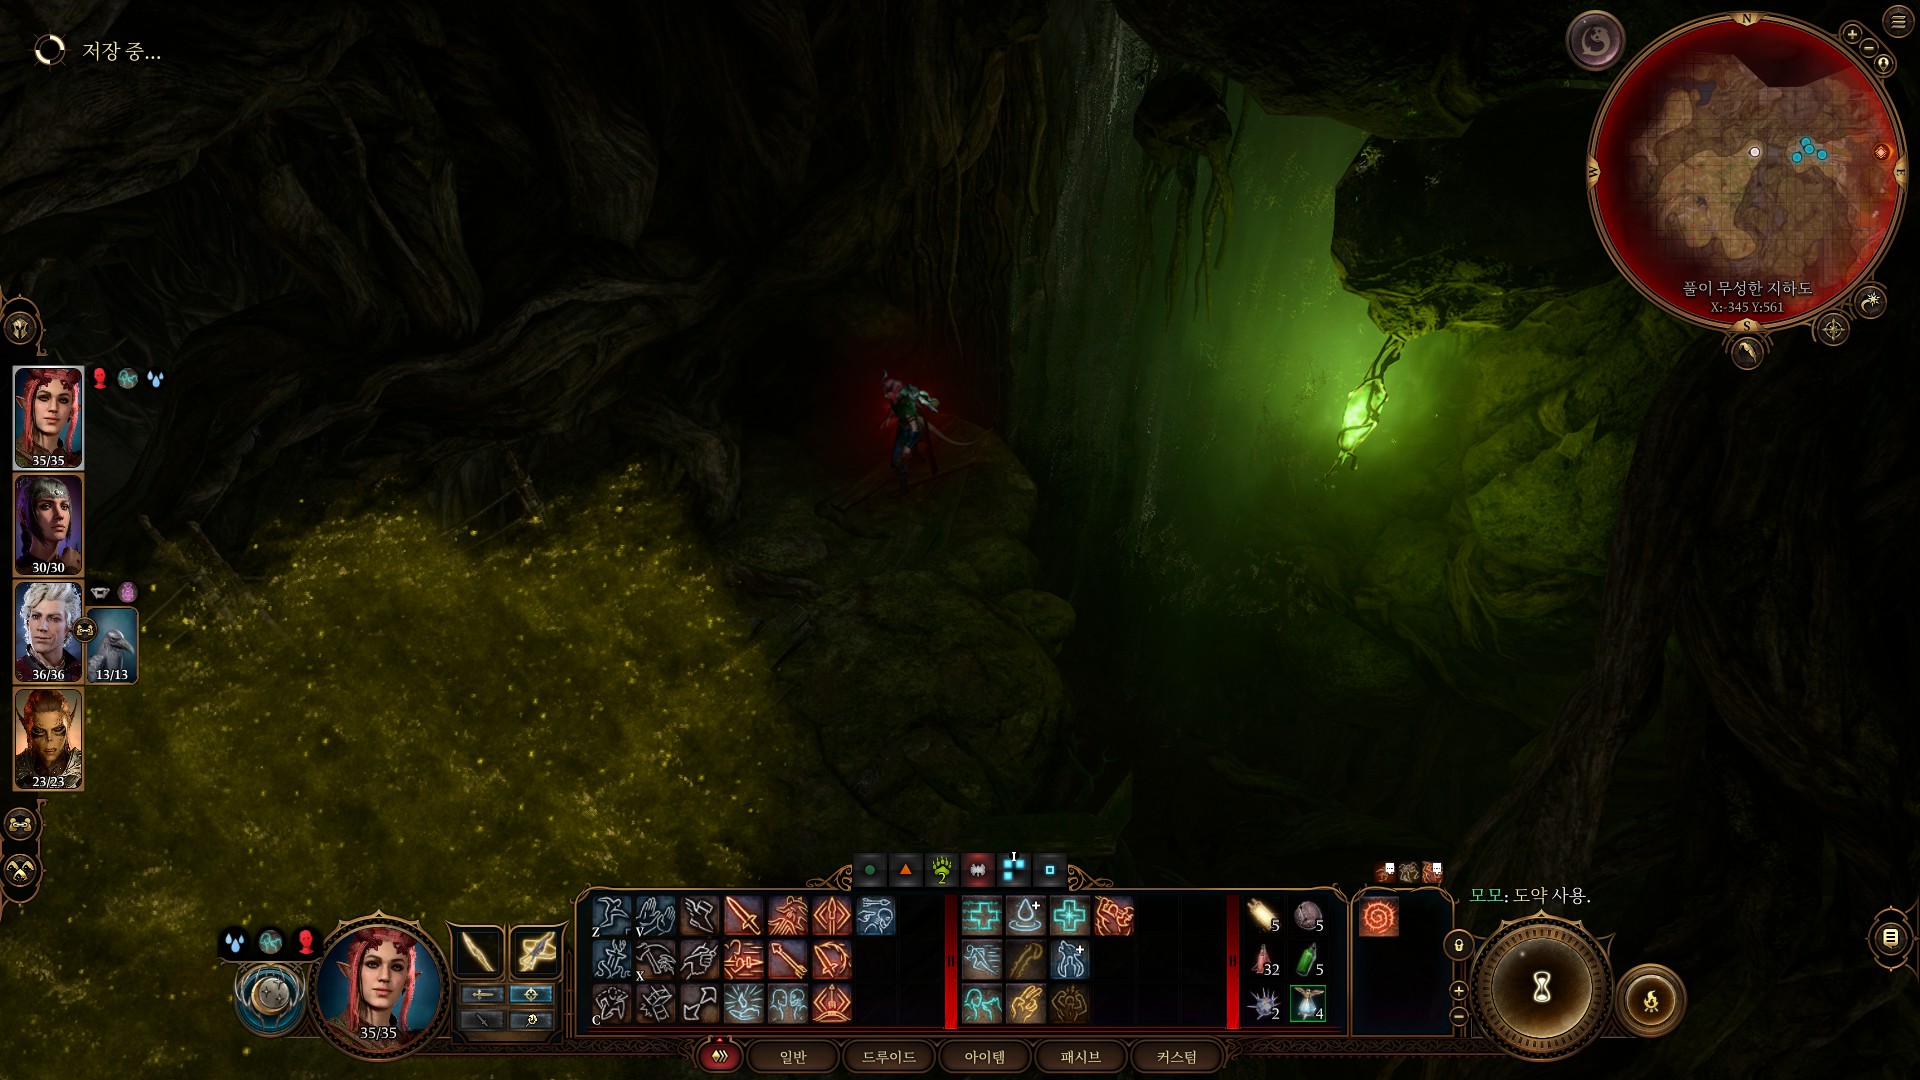Select the Shove action icon

point(699,960)
